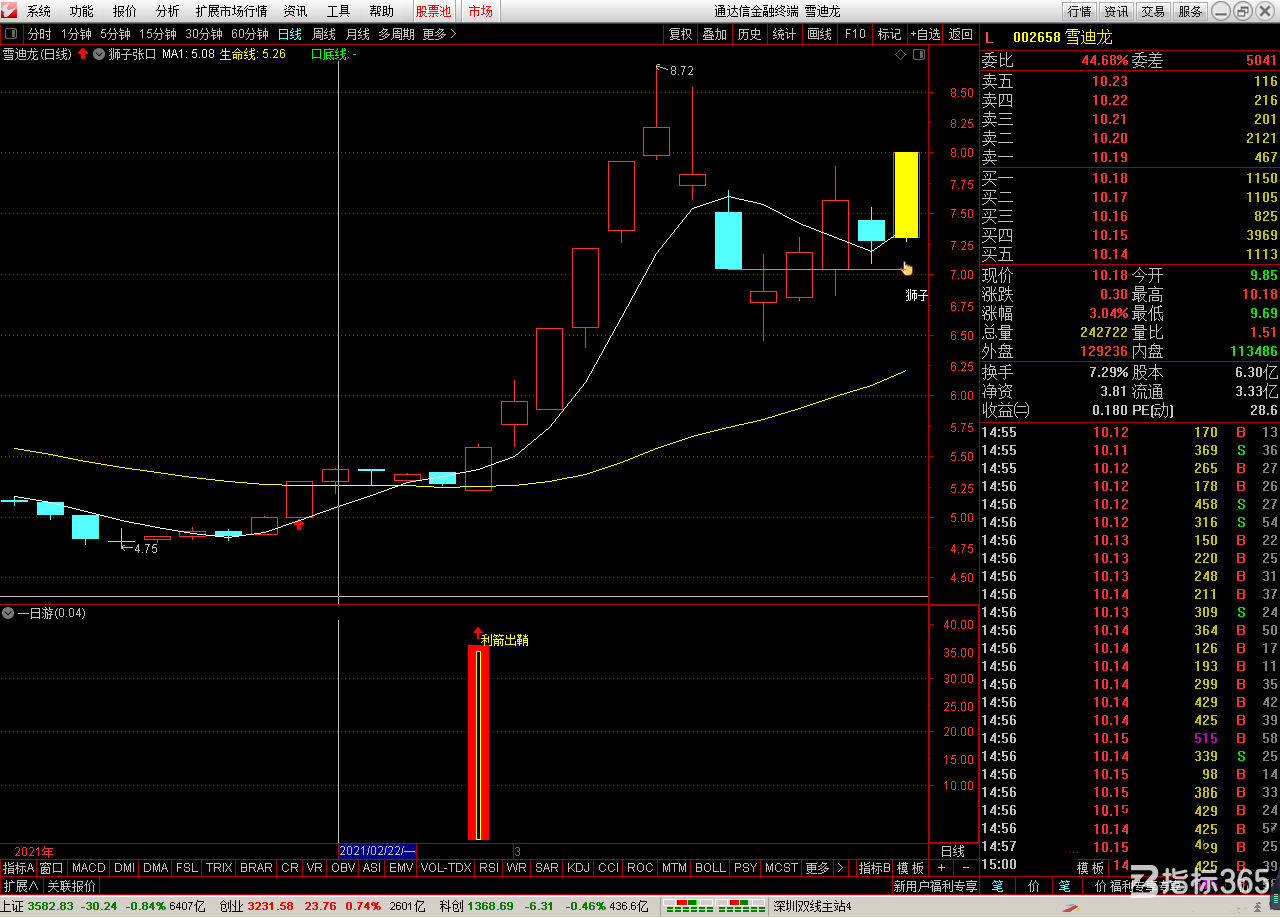Click the red arrow marker under early candles
Image resolution: width=1280 pixels, height=918 pixels.
(x=298, y=523)
